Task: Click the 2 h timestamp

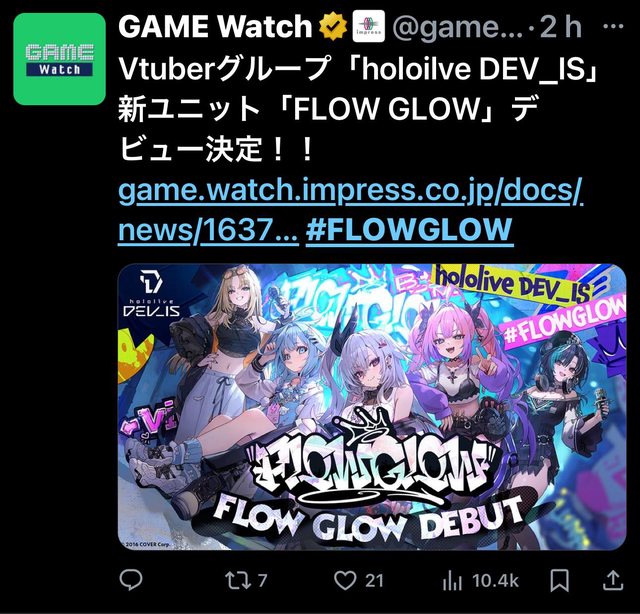Action: point(561,27)
